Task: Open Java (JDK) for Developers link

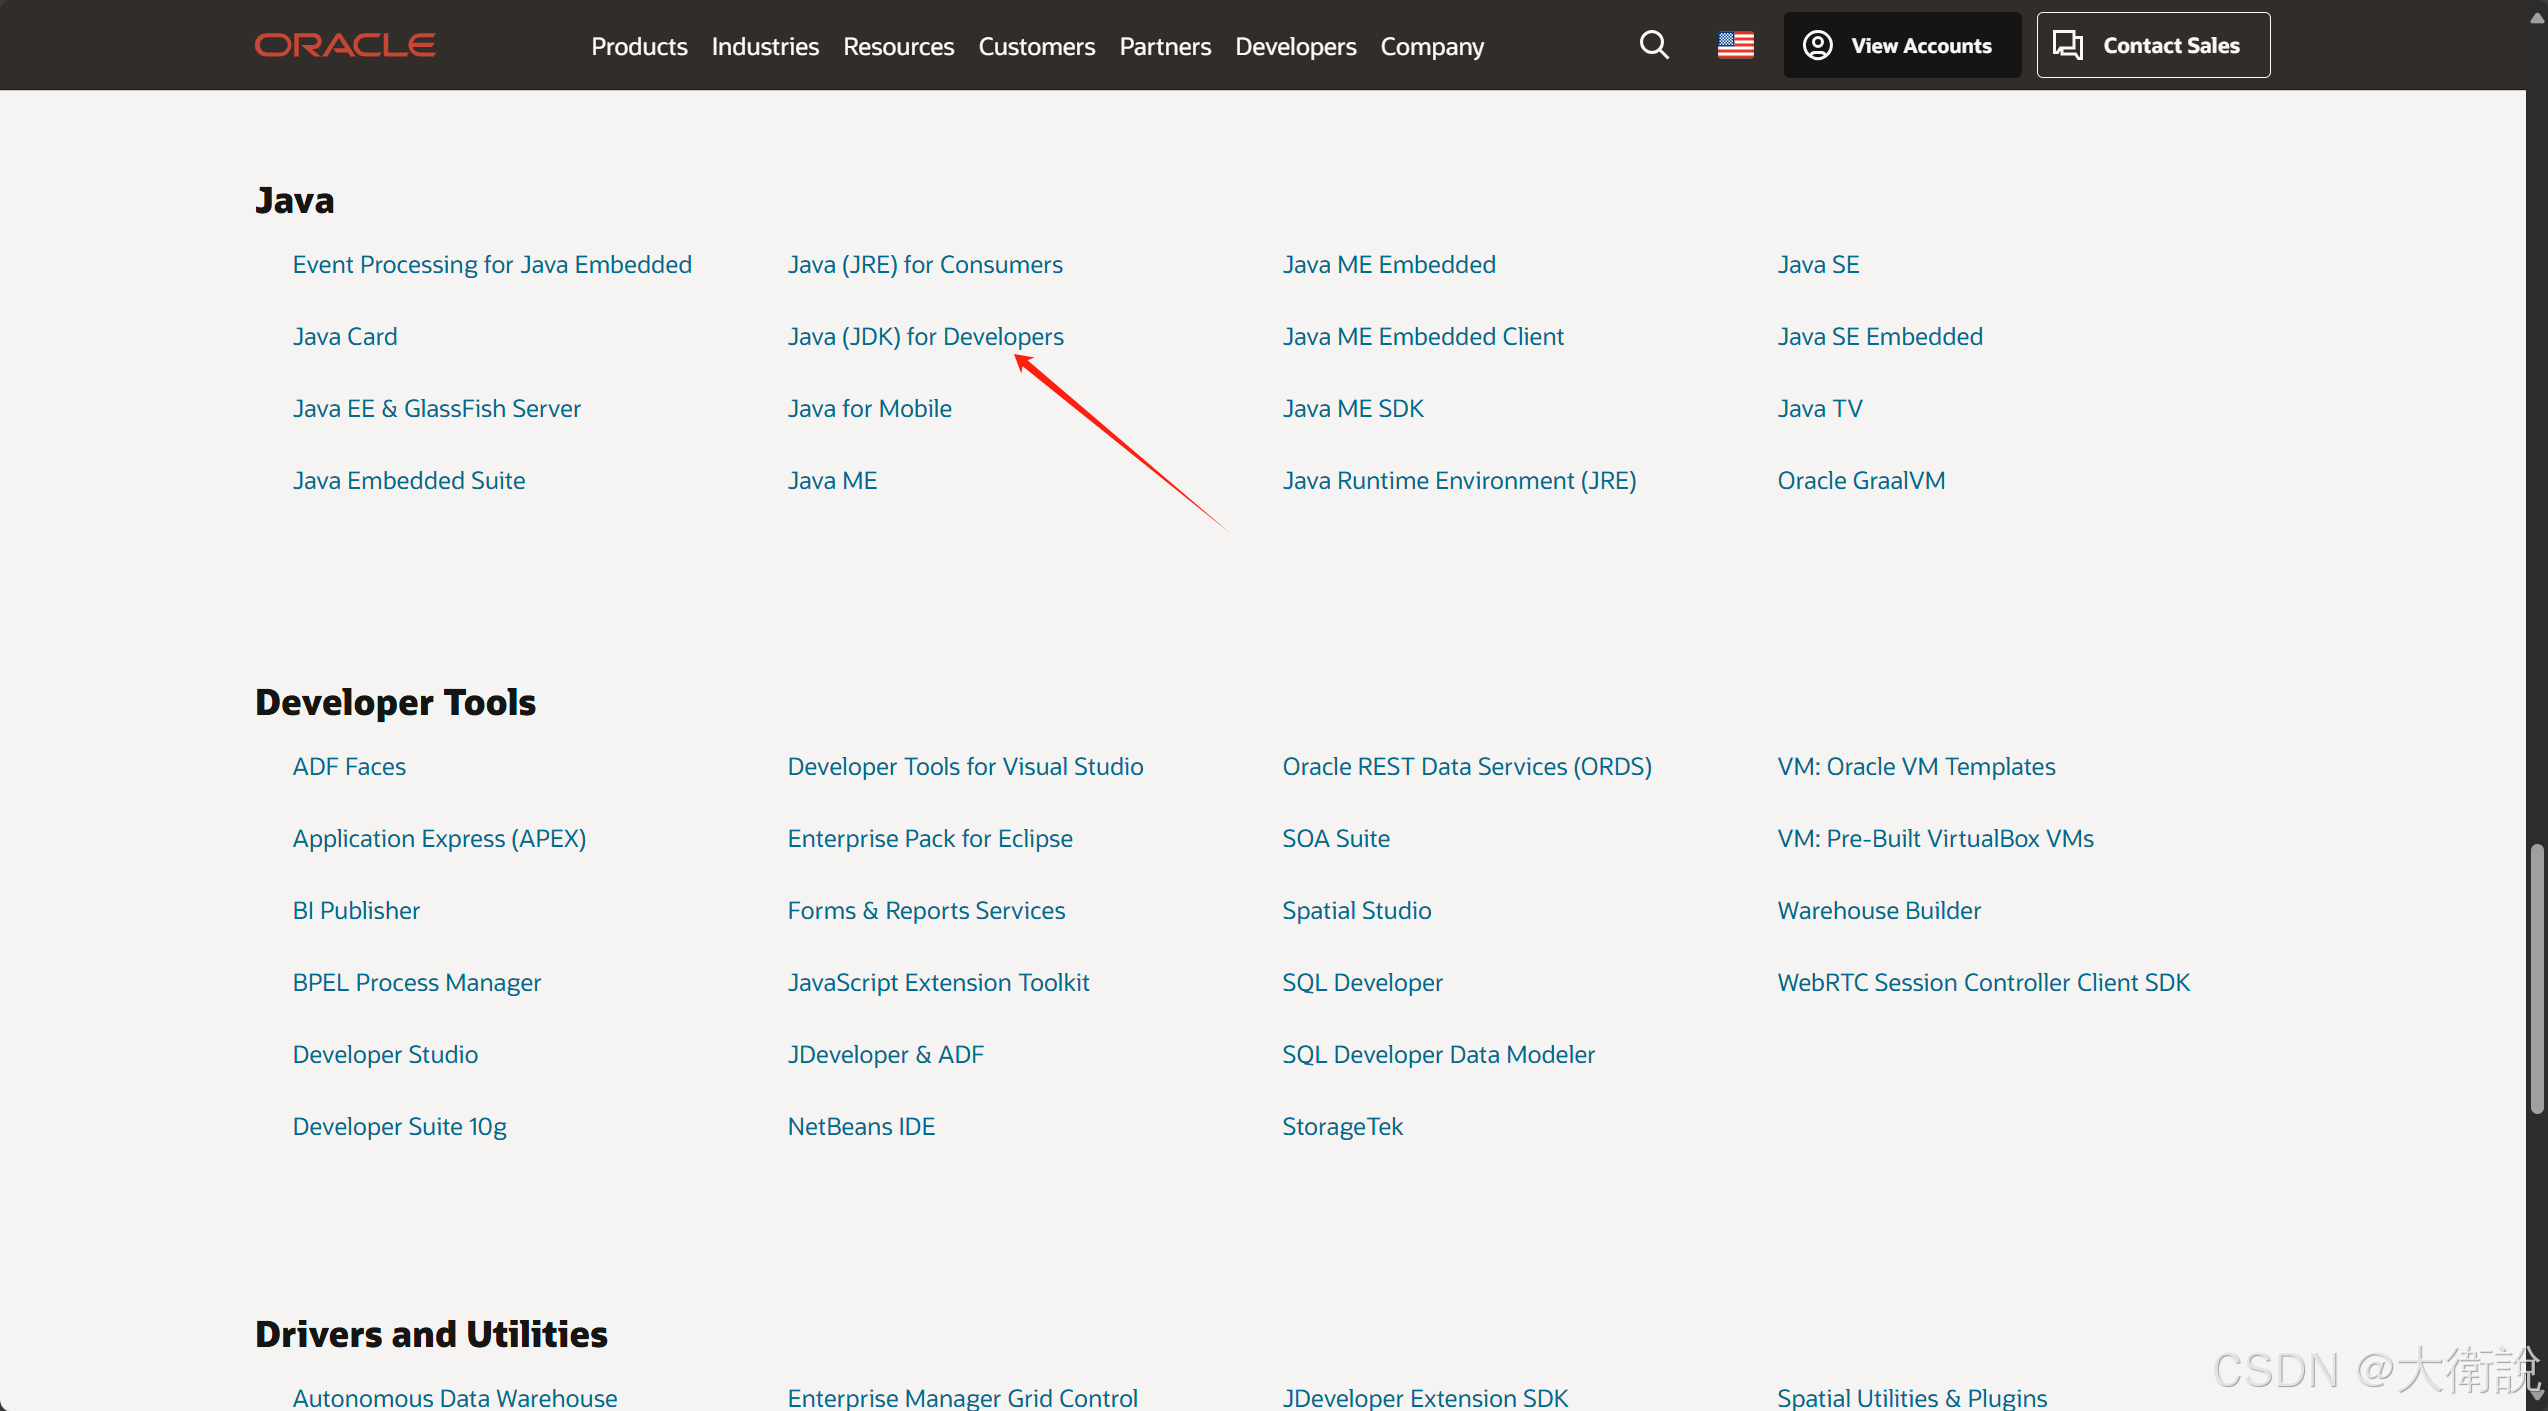Action: (x=925, y=336)
